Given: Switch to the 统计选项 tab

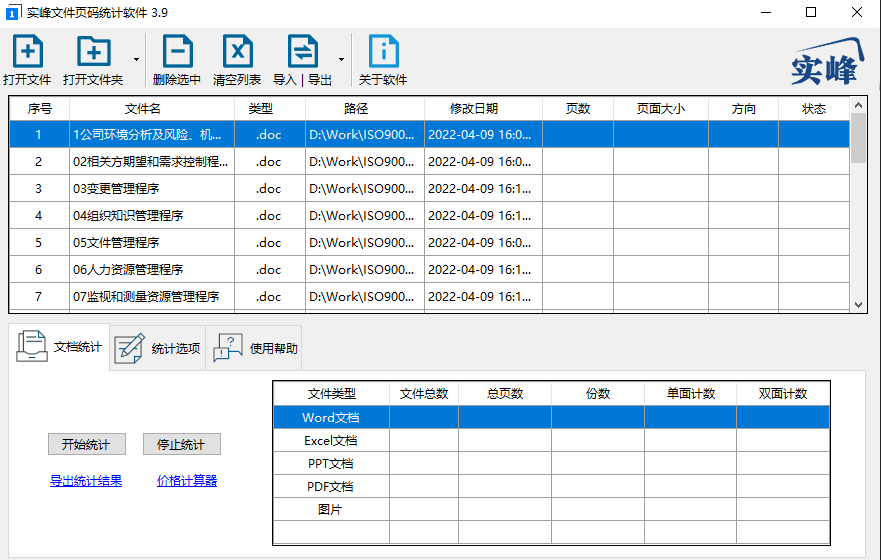Looking at the screenshot, I should [x=158, y=348].
